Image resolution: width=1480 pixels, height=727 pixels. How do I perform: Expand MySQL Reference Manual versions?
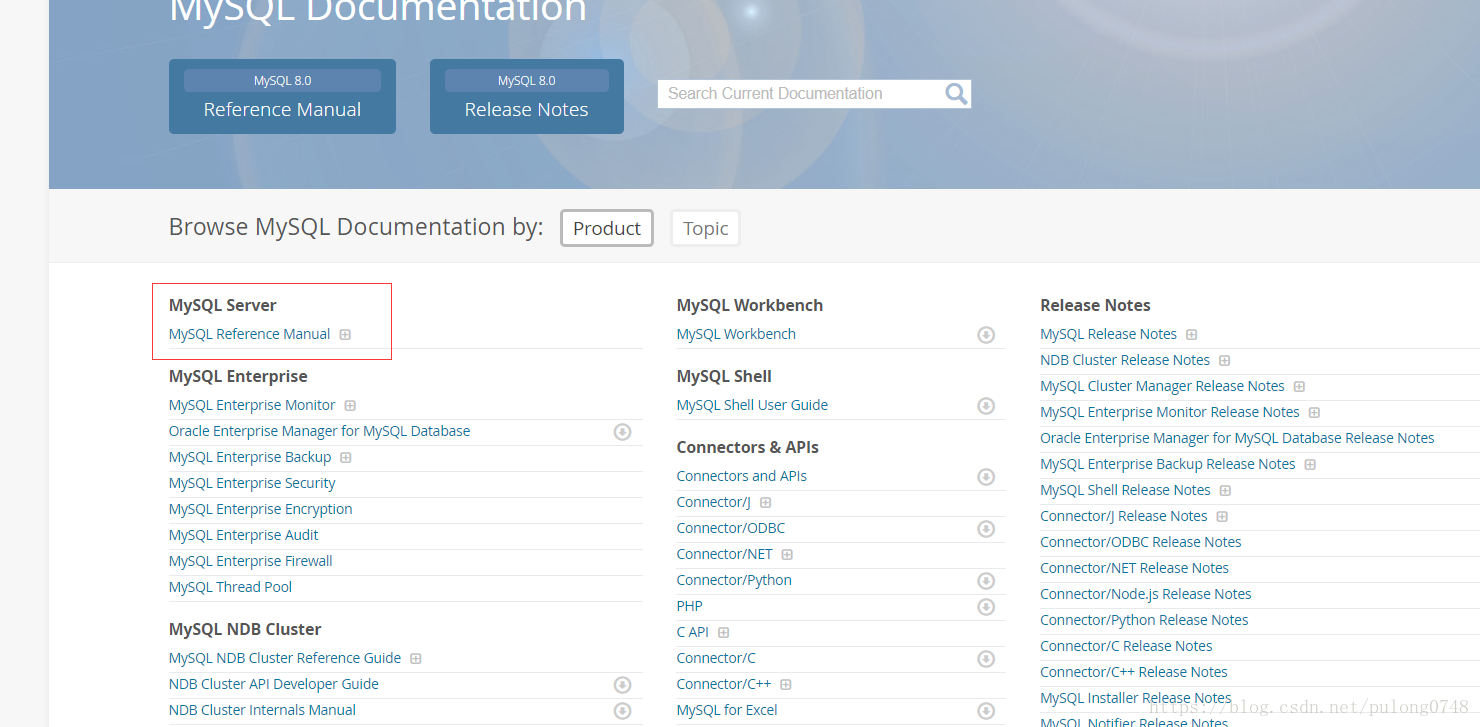[345, 335]
